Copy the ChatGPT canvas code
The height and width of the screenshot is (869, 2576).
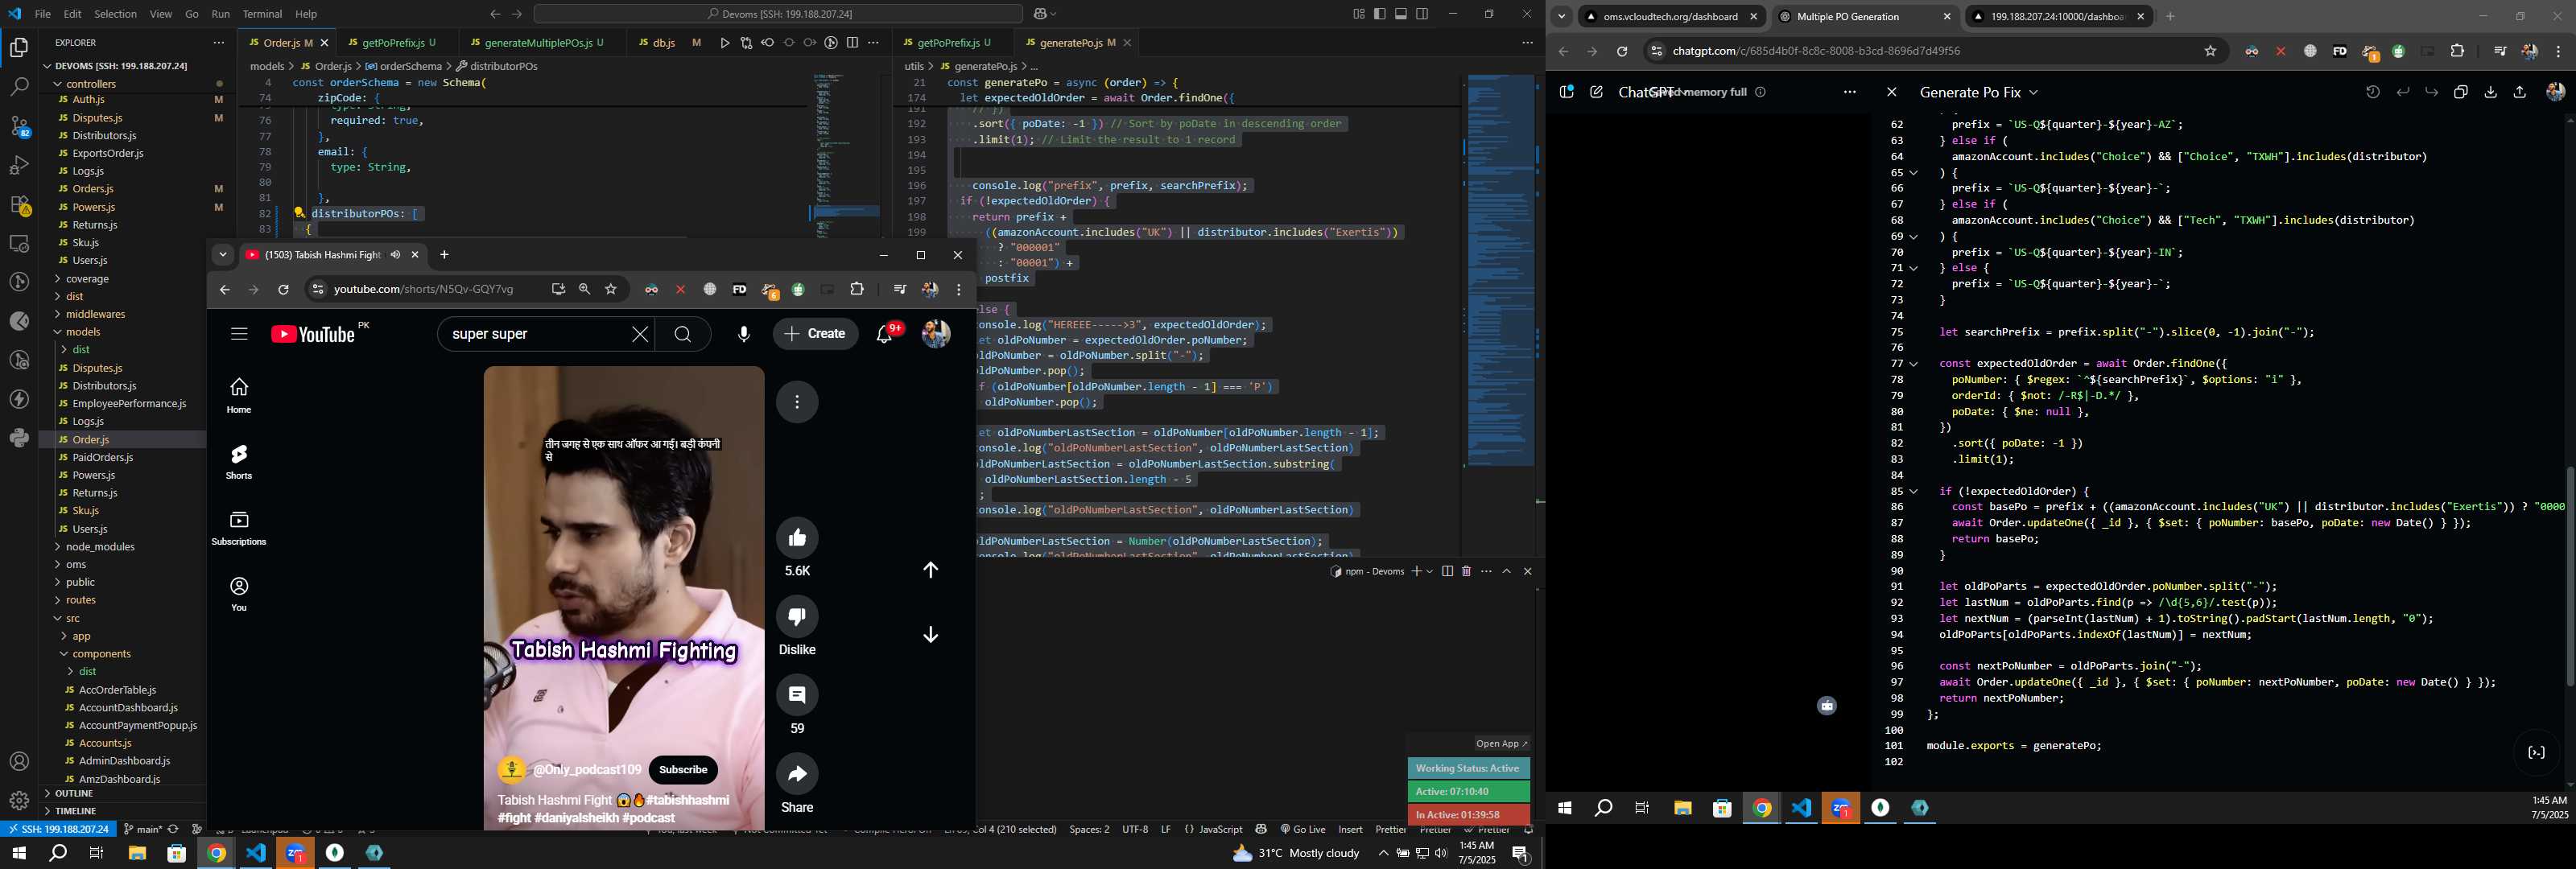pos(2461,92)
